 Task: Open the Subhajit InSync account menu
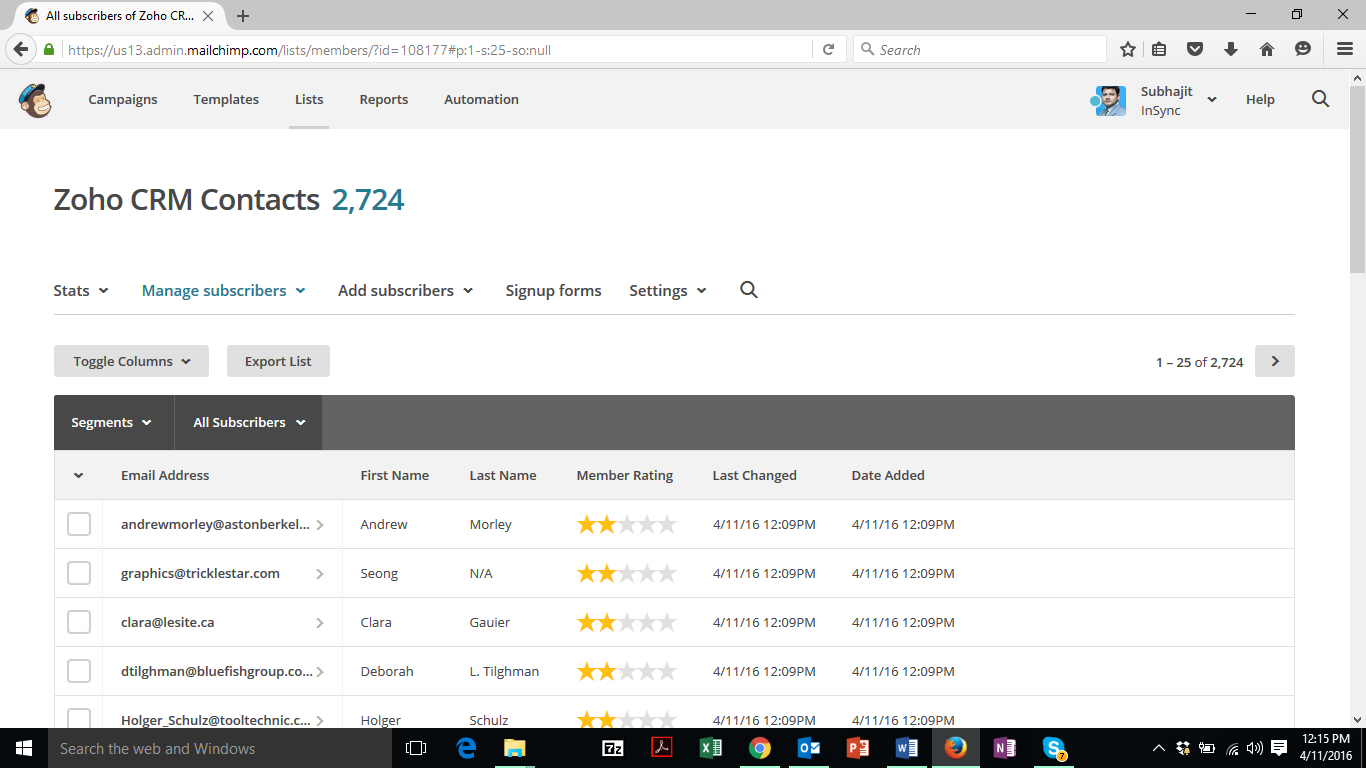[x=1156, y=100]
